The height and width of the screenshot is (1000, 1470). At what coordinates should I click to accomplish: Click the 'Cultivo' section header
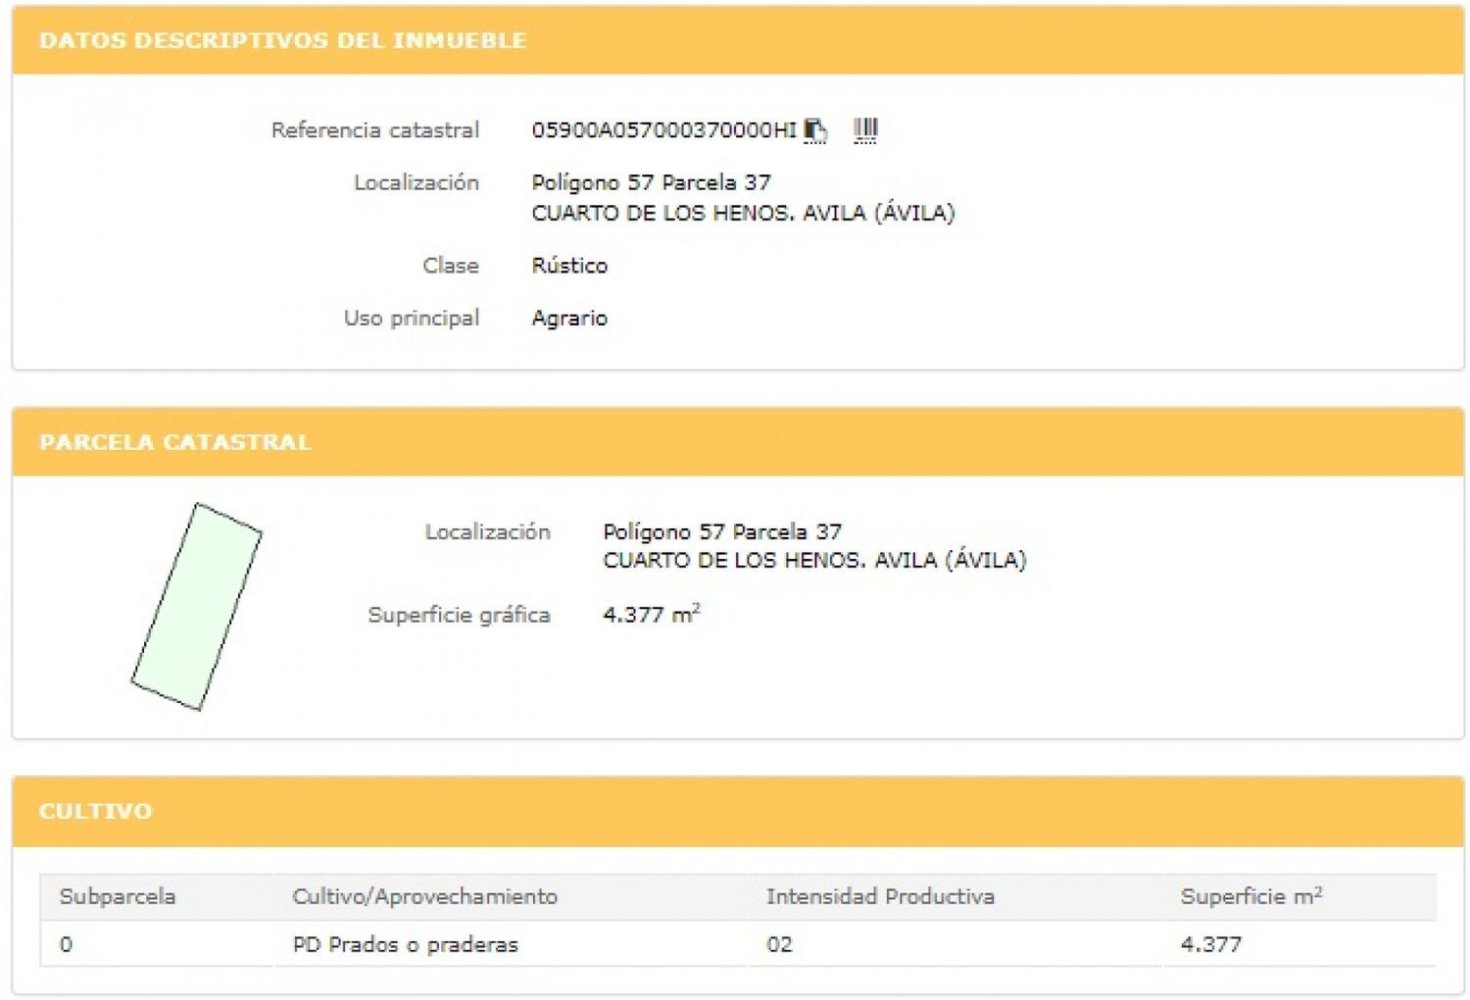(95, 811)
